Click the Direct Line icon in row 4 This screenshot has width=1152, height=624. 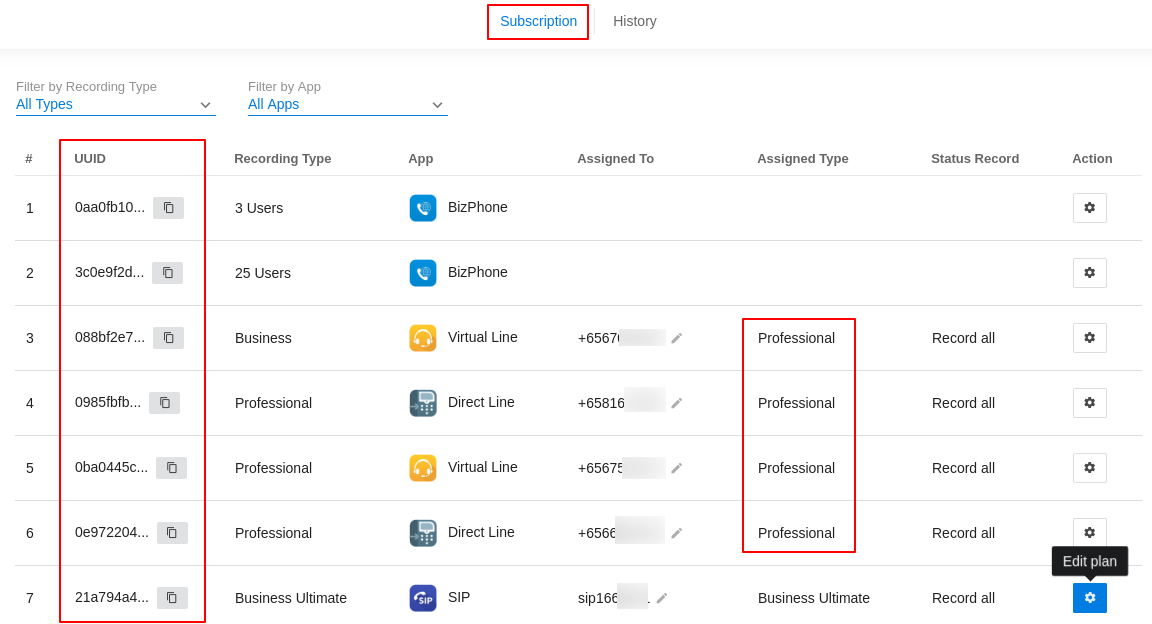(x=422, y=403)
